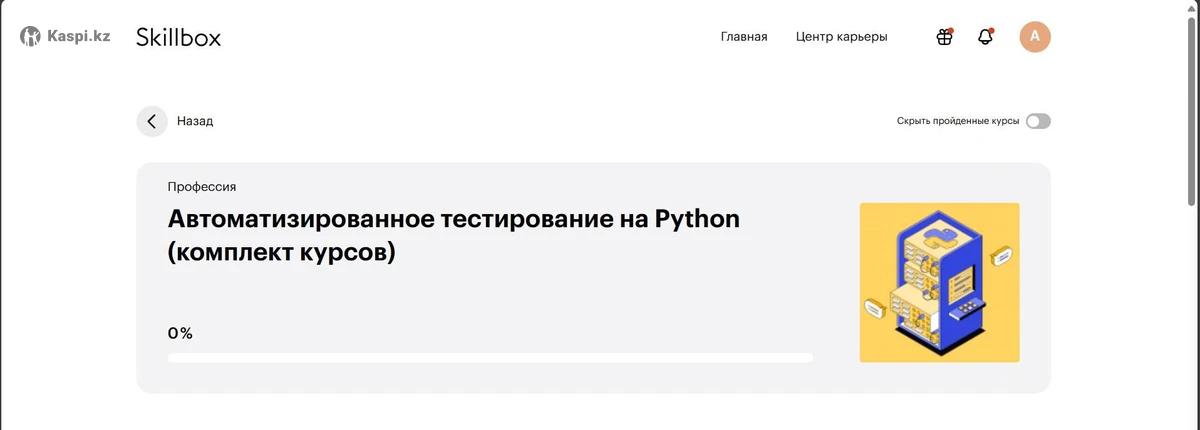The height and width of the screenshot is (430, 1200).
Task: Open the gift box bonuses icon
Action: (x=944, y=37)
